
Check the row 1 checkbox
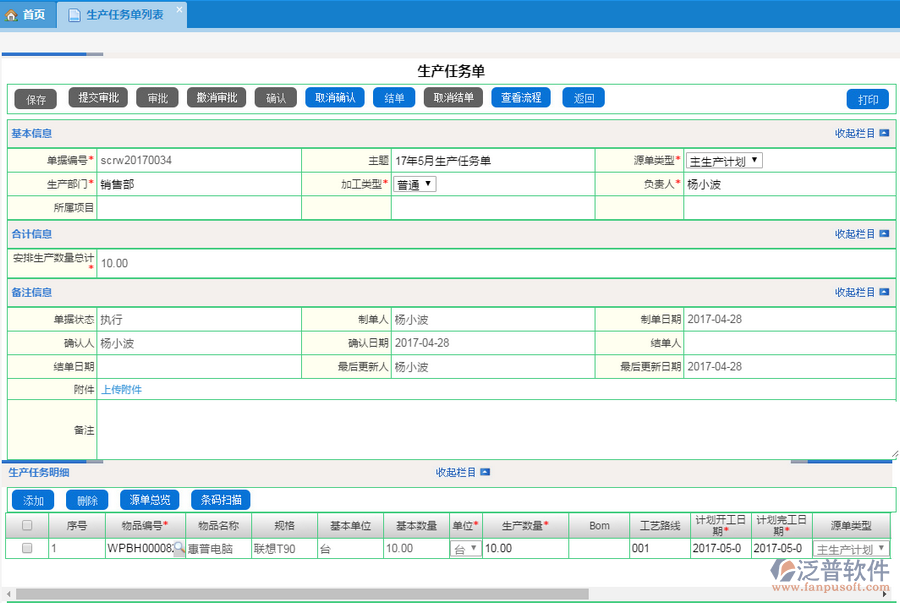27,549
